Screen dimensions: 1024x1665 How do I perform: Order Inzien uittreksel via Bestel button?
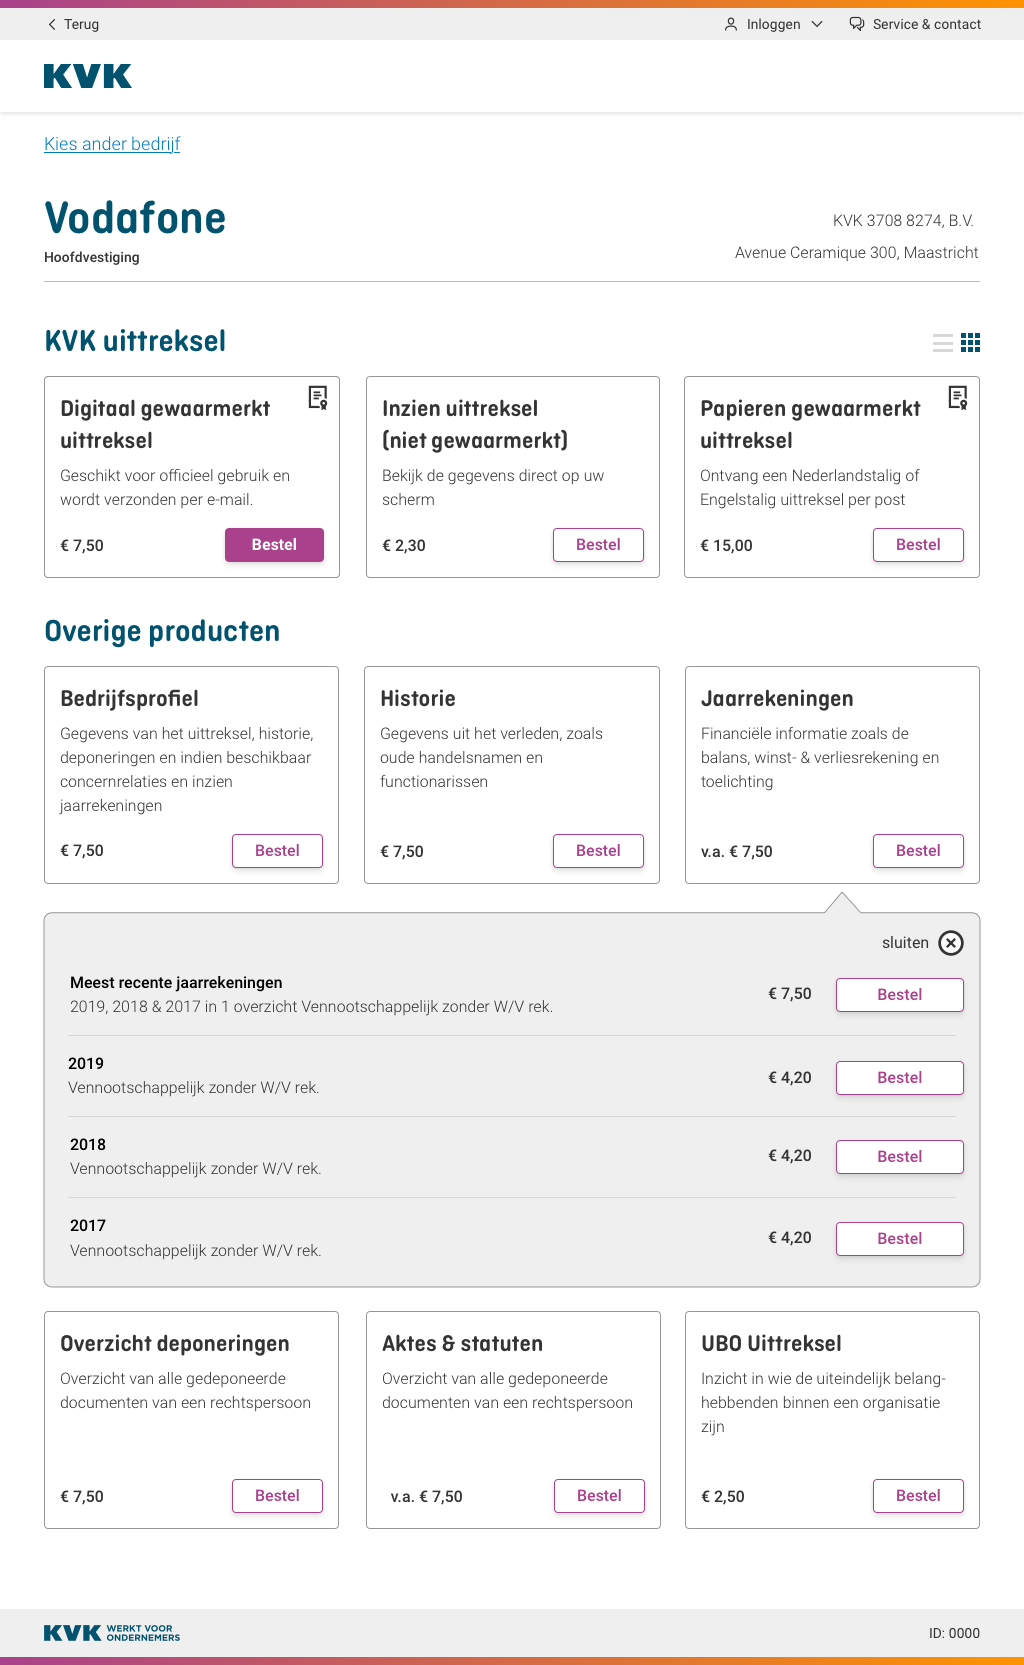(x=598, y=545)
